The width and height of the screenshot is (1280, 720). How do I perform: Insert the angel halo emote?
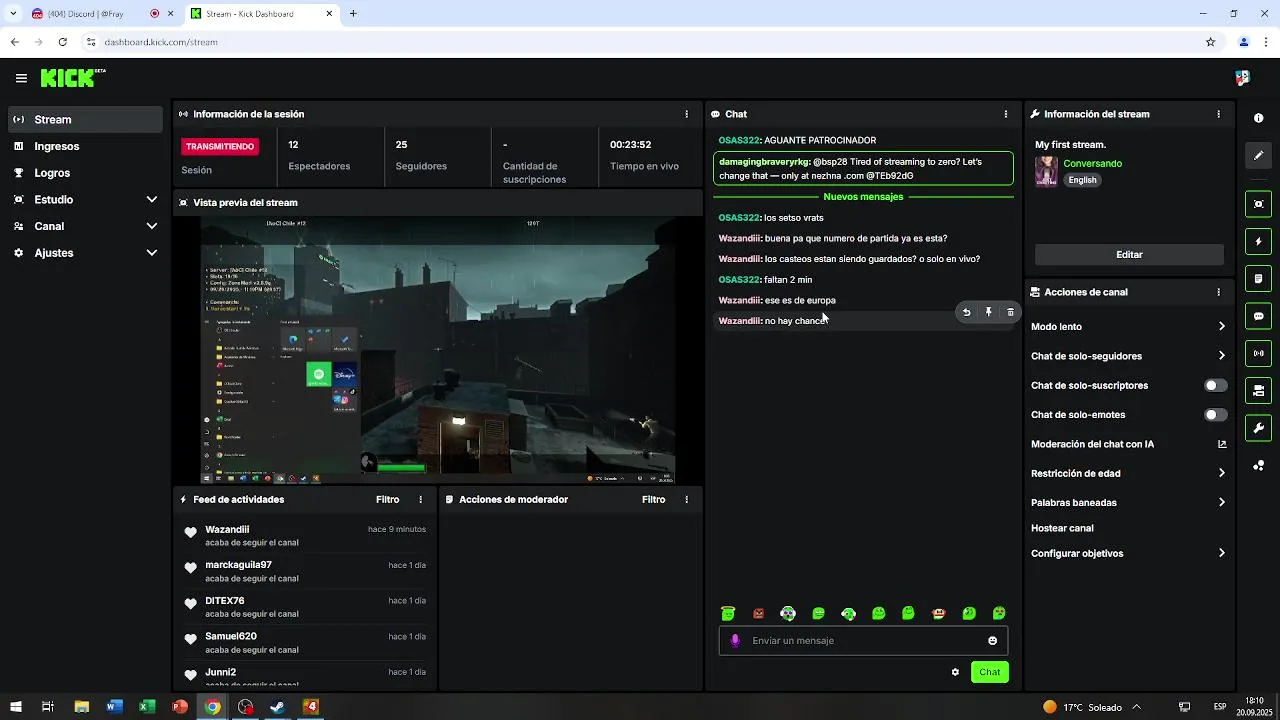click(x=728, y=613)
